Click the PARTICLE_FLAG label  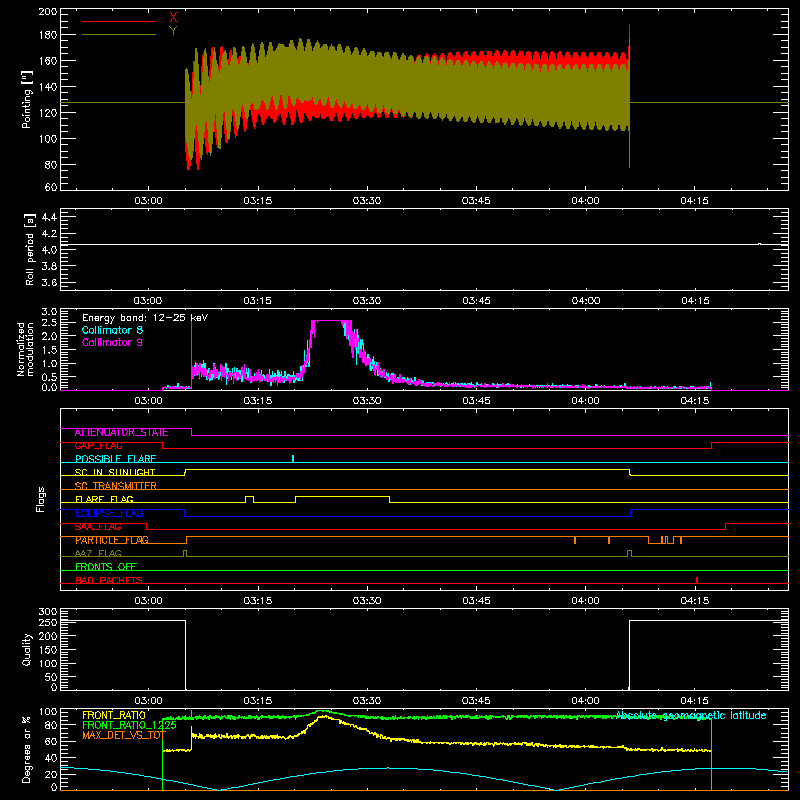tap(112, 540)
